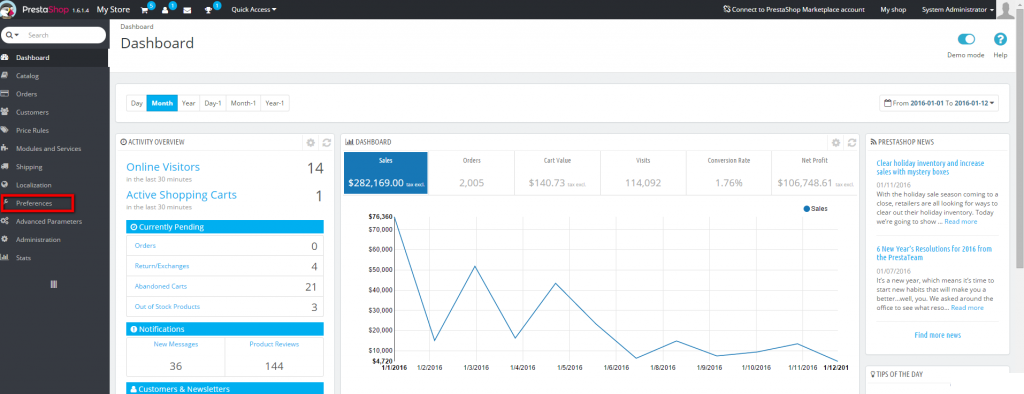Open the System Administrator dropdown
The image size is (1024, 394).
click(958, 10)
